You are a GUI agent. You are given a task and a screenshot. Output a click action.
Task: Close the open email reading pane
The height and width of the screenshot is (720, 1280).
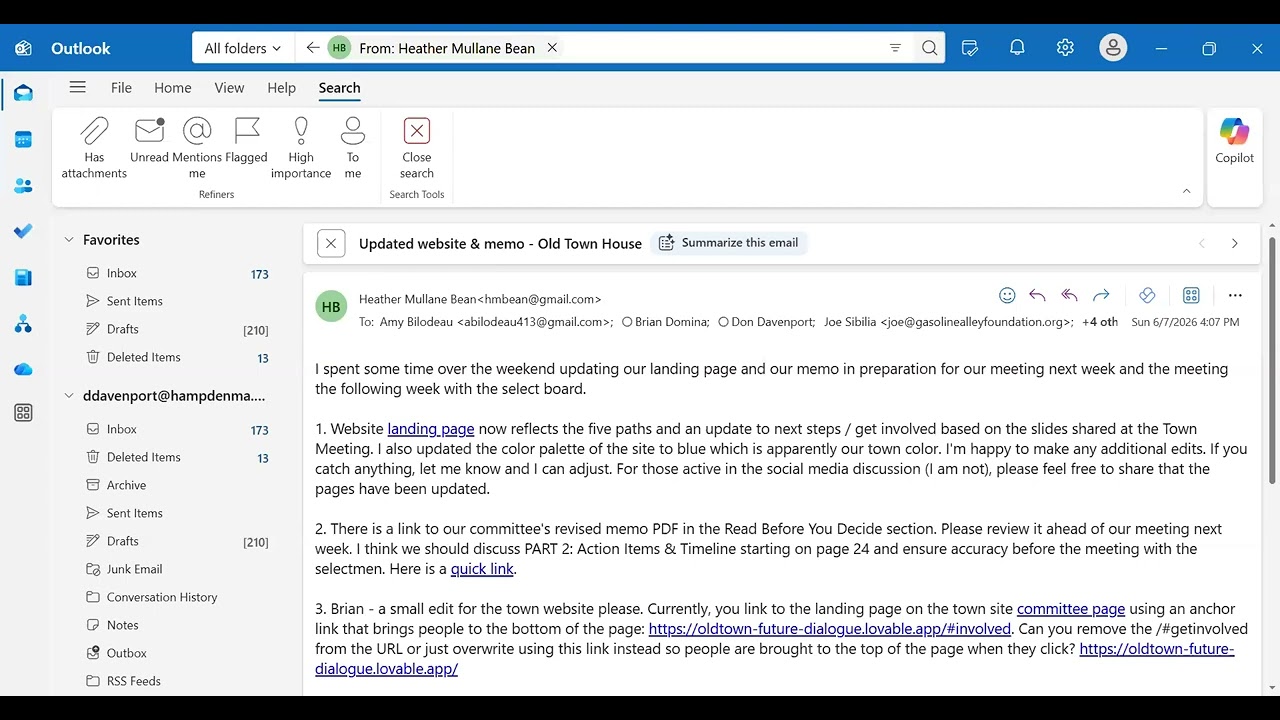pyautogui.click(x=331, y=243)
